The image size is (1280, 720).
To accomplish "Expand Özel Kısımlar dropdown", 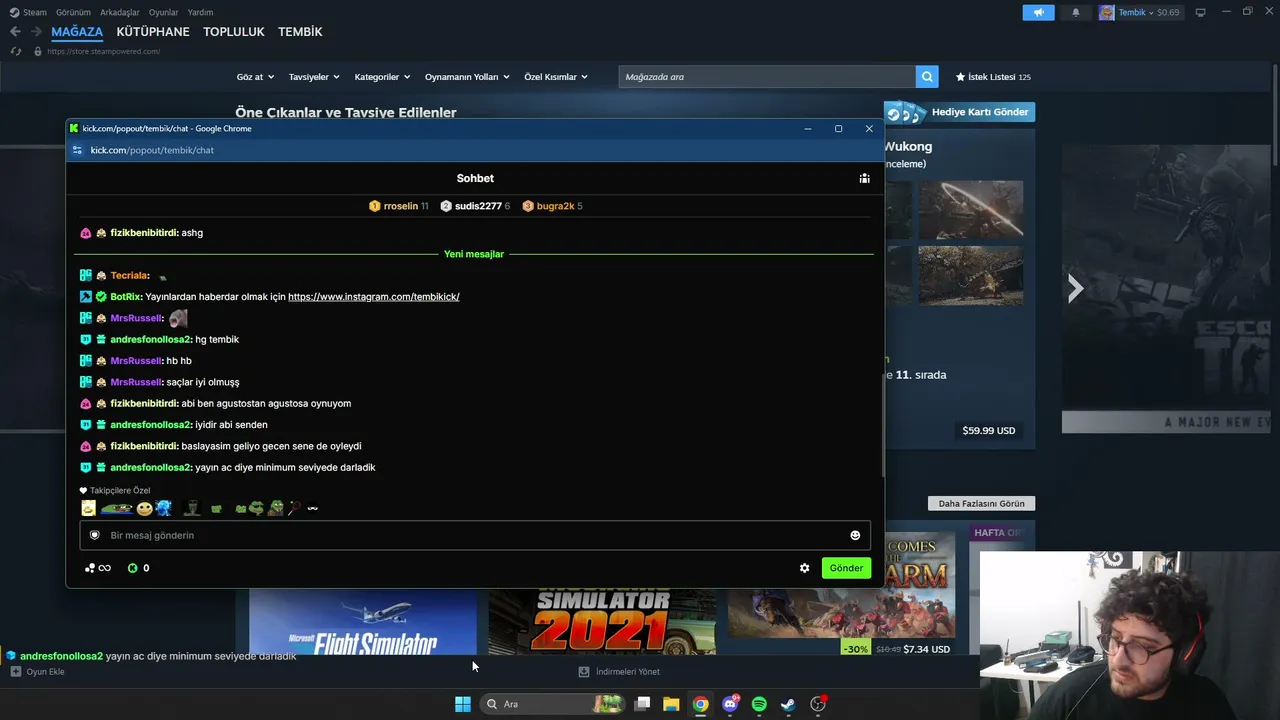I will pos(556,77).
